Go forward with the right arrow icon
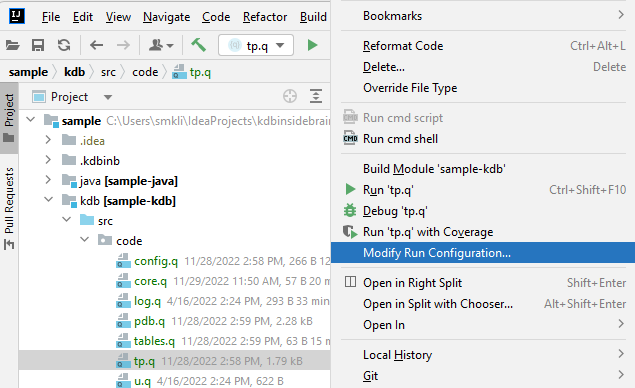The image size is (635, 388). 123,45
